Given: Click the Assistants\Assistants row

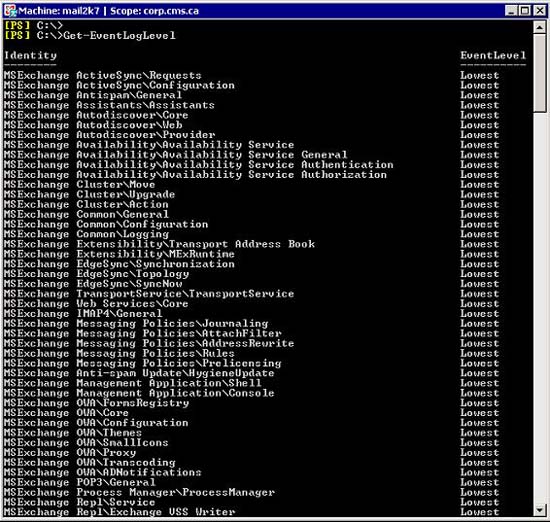Looking at the screenshot, I should [x=251, y=105].
